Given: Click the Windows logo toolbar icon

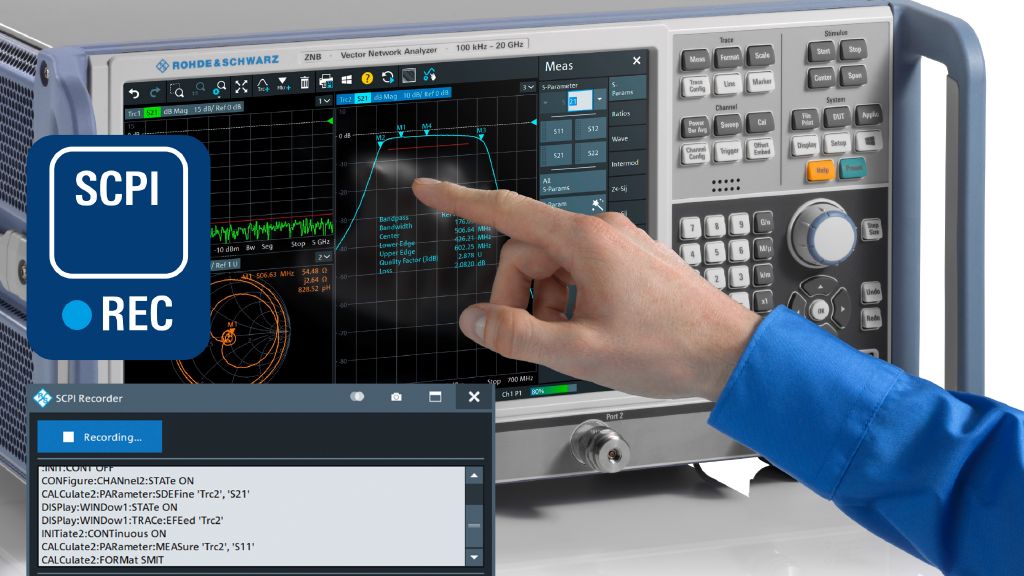Looking at the screenshot, I should tap(346, 79).
